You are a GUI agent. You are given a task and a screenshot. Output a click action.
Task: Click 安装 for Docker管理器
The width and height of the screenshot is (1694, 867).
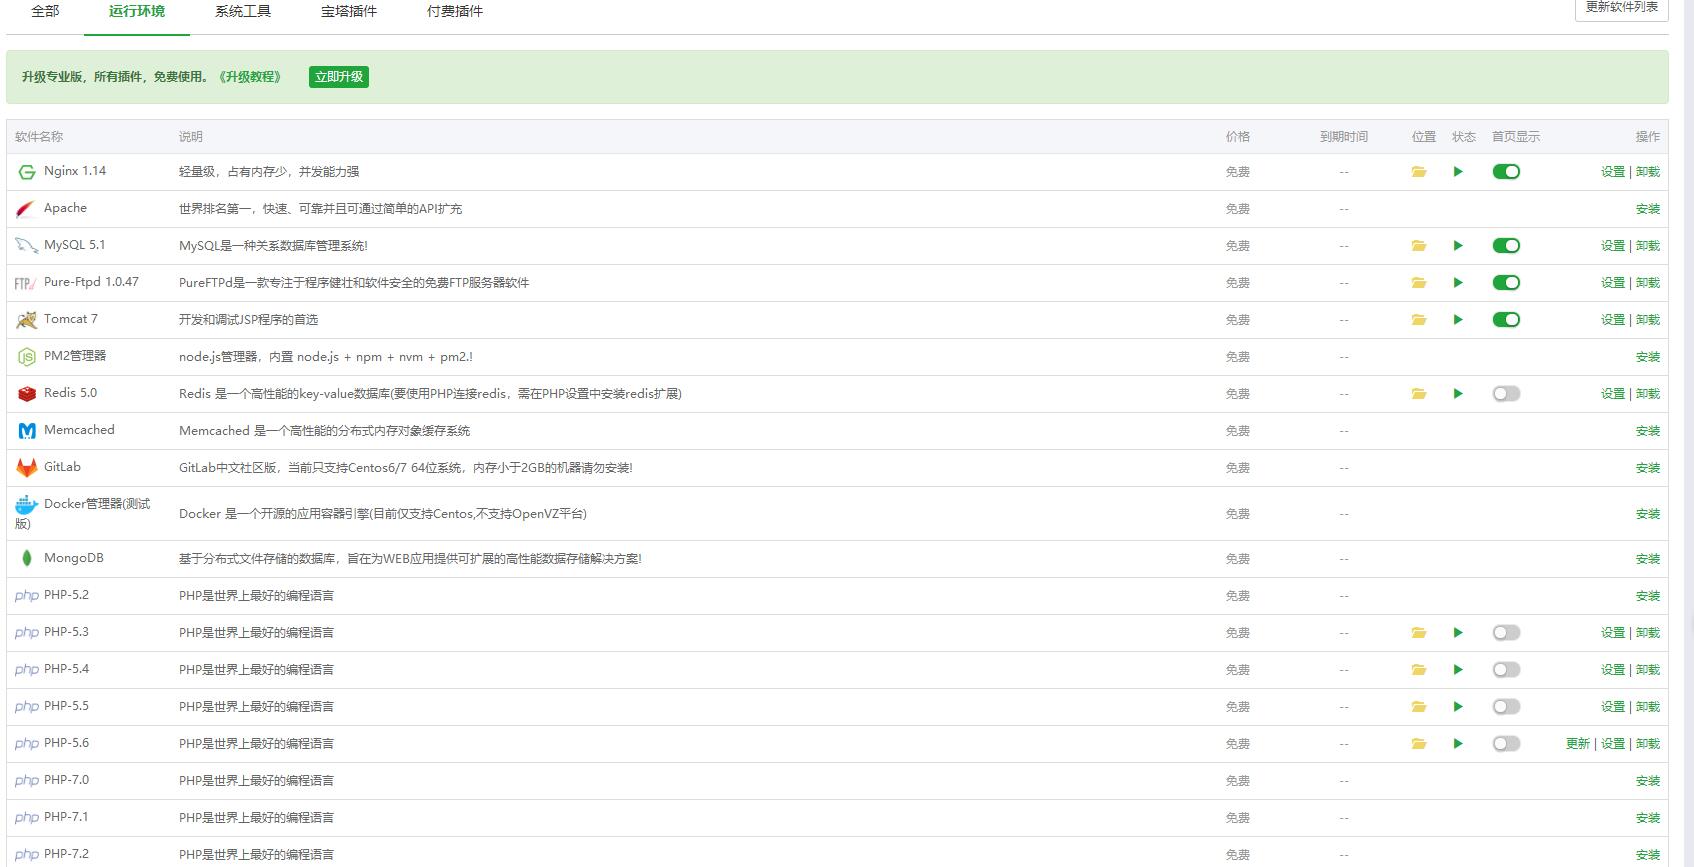coord(1648,514)
